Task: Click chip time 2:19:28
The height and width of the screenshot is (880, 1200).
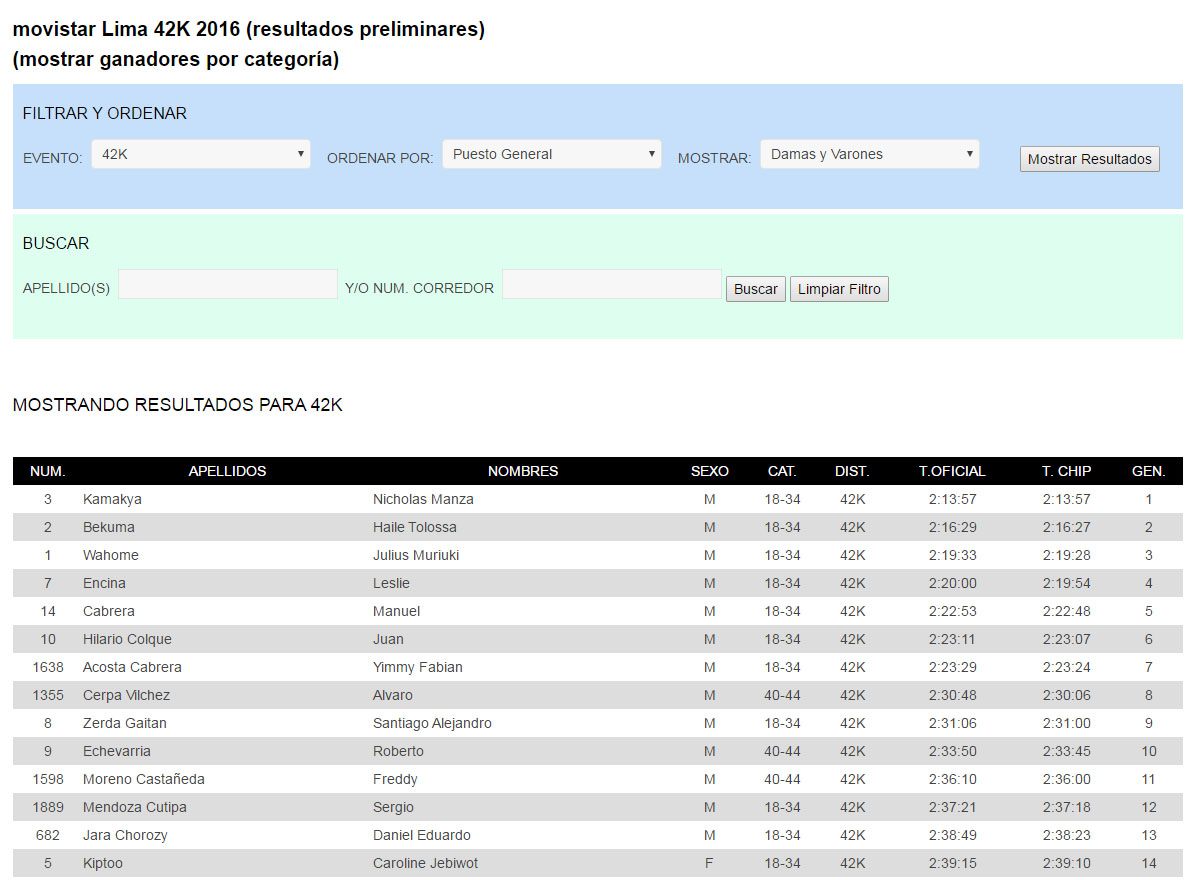Action: click(1066, 555)
